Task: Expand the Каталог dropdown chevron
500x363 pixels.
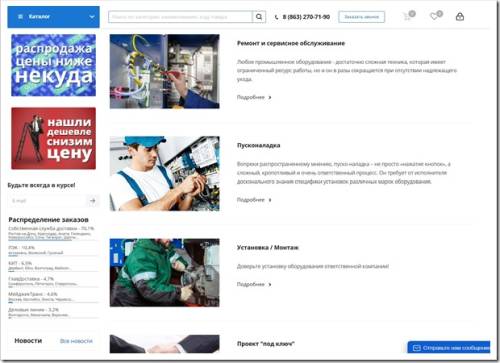Action: [x=92, y=17]
